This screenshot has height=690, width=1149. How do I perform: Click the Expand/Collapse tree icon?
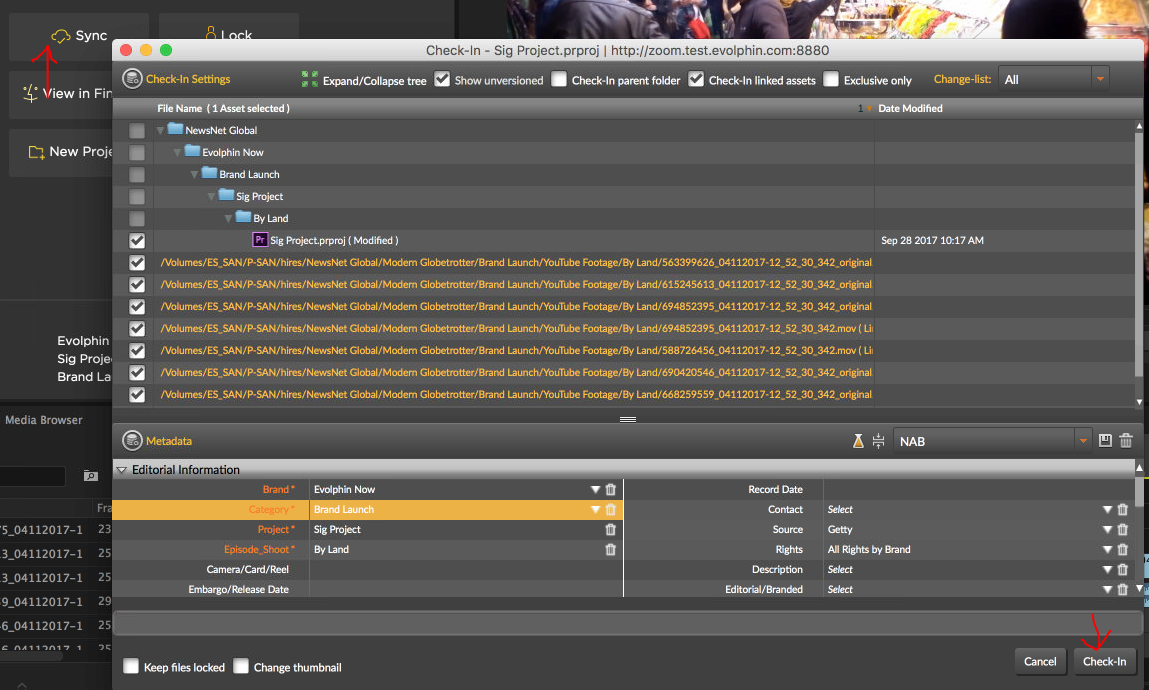tap(310, 79)
